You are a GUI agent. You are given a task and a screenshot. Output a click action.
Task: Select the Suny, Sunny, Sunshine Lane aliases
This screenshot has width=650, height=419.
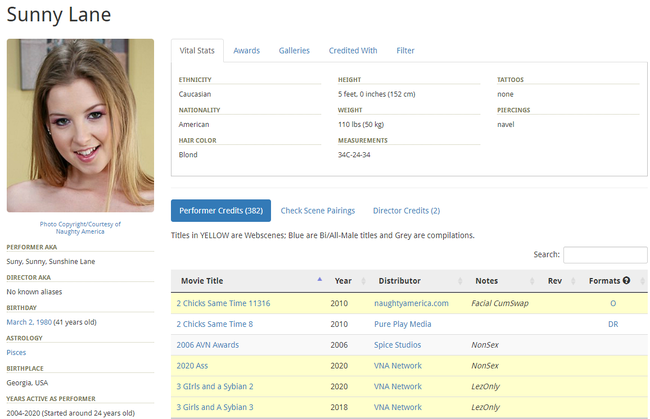pyautogui.click(x=51, y=262)
